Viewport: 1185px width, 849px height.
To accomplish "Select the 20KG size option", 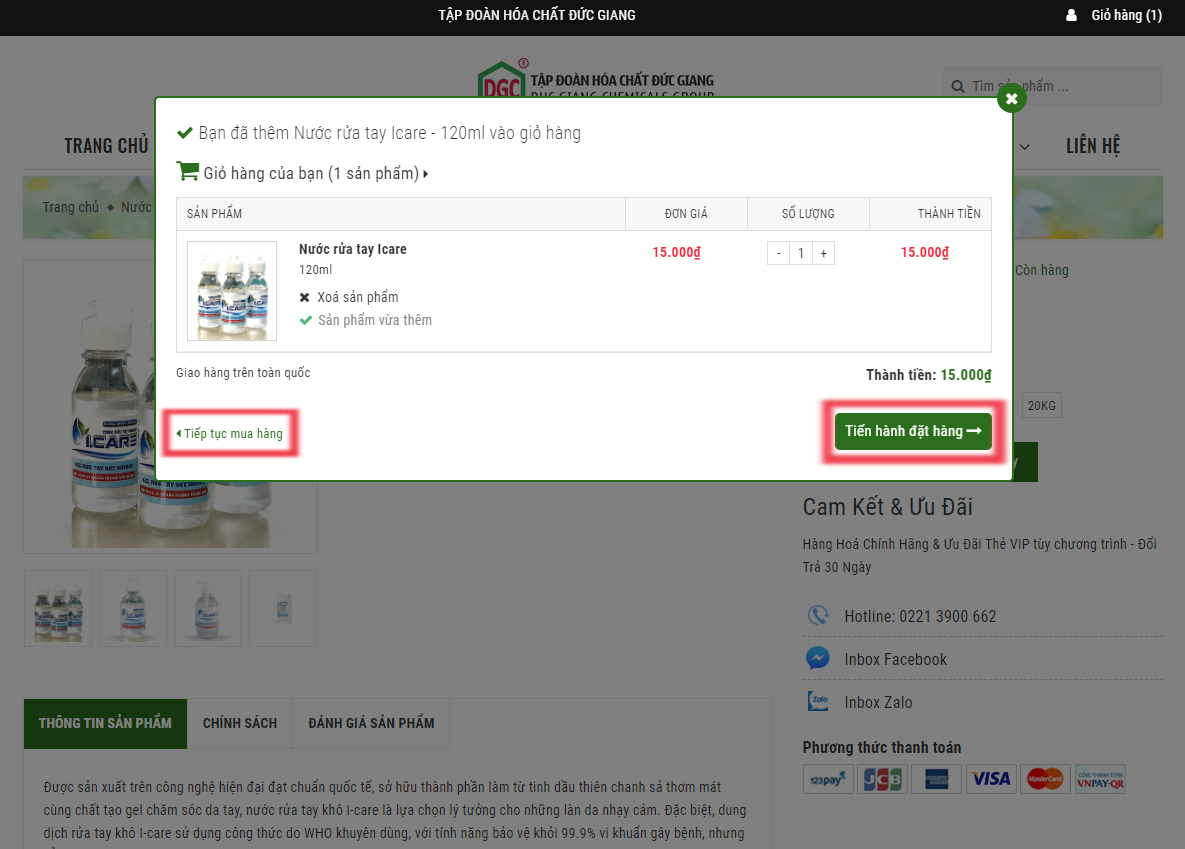I will tap(1041, 405).
